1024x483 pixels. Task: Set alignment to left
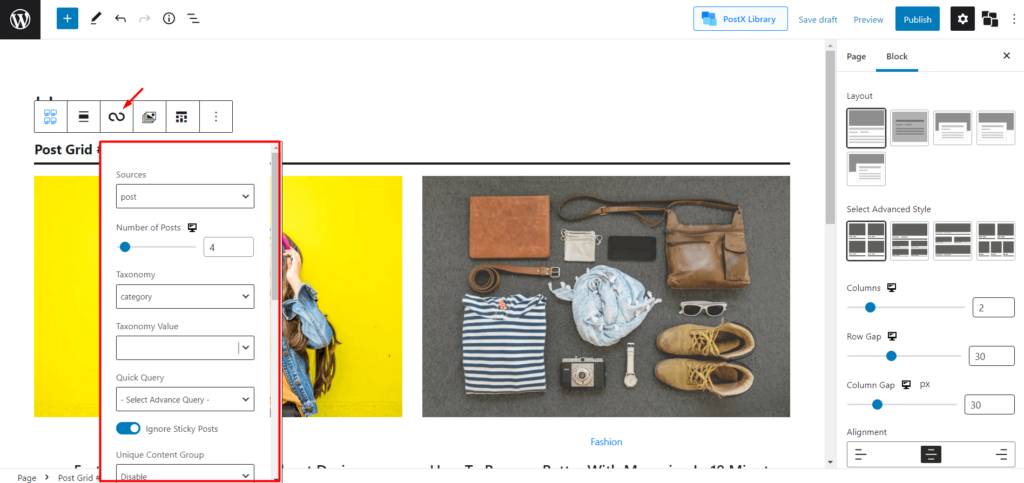coord(861,454)
